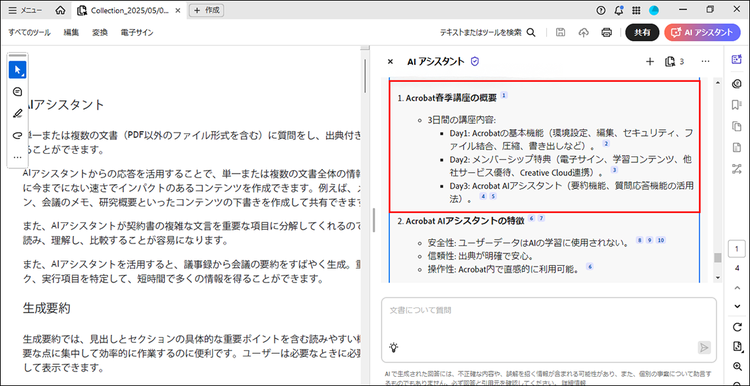This screenshot has height=386, width=750.
Task: Click the rotate view icon
Action: click(x=737, y=327)
